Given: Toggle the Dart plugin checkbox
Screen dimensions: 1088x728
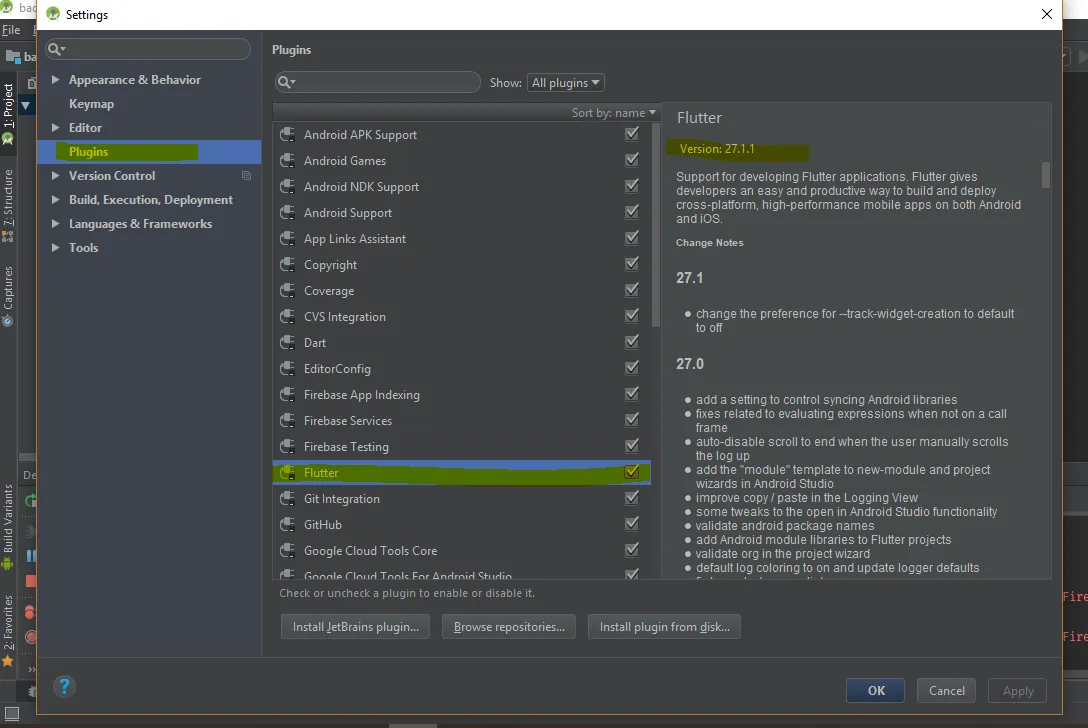Looking at the screenshot, I should pyautogui.click(x=631, y=341).
